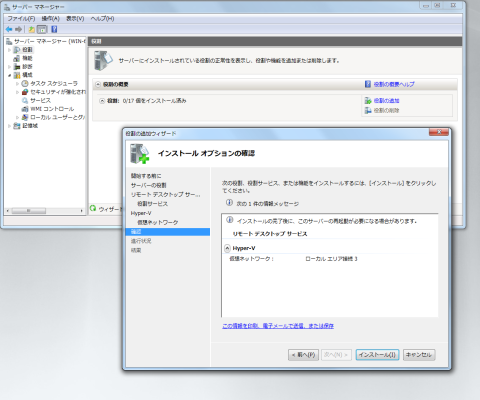The image size is (480, 400).
Task: Click the タスク スケジューラ clock icon
Action: click(x=25, y=83)
